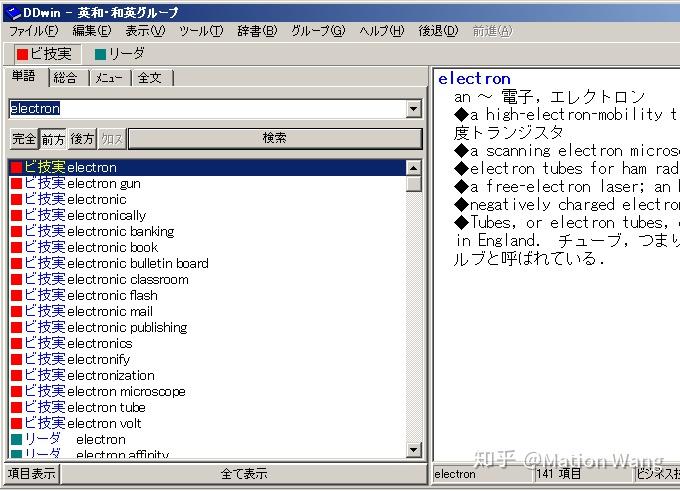Screen dimensions: 680x491
Task: Open the ファイル(F) menu
Action: (x=32, y=31)
